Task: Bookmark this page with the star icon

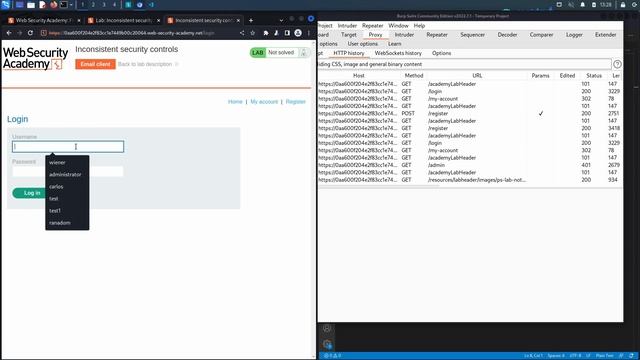Action: coord(253,33)
